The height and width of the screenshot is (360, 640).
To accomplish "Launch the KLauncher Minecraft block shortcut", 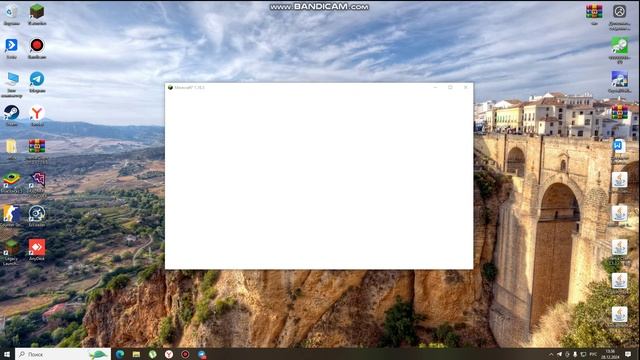I will point(37,11).
